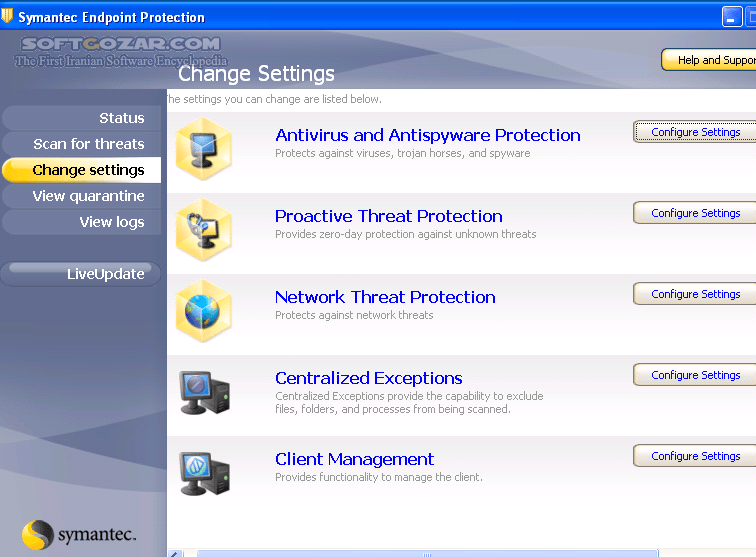Open View logs in sidebar

click(x=81, y=222)
